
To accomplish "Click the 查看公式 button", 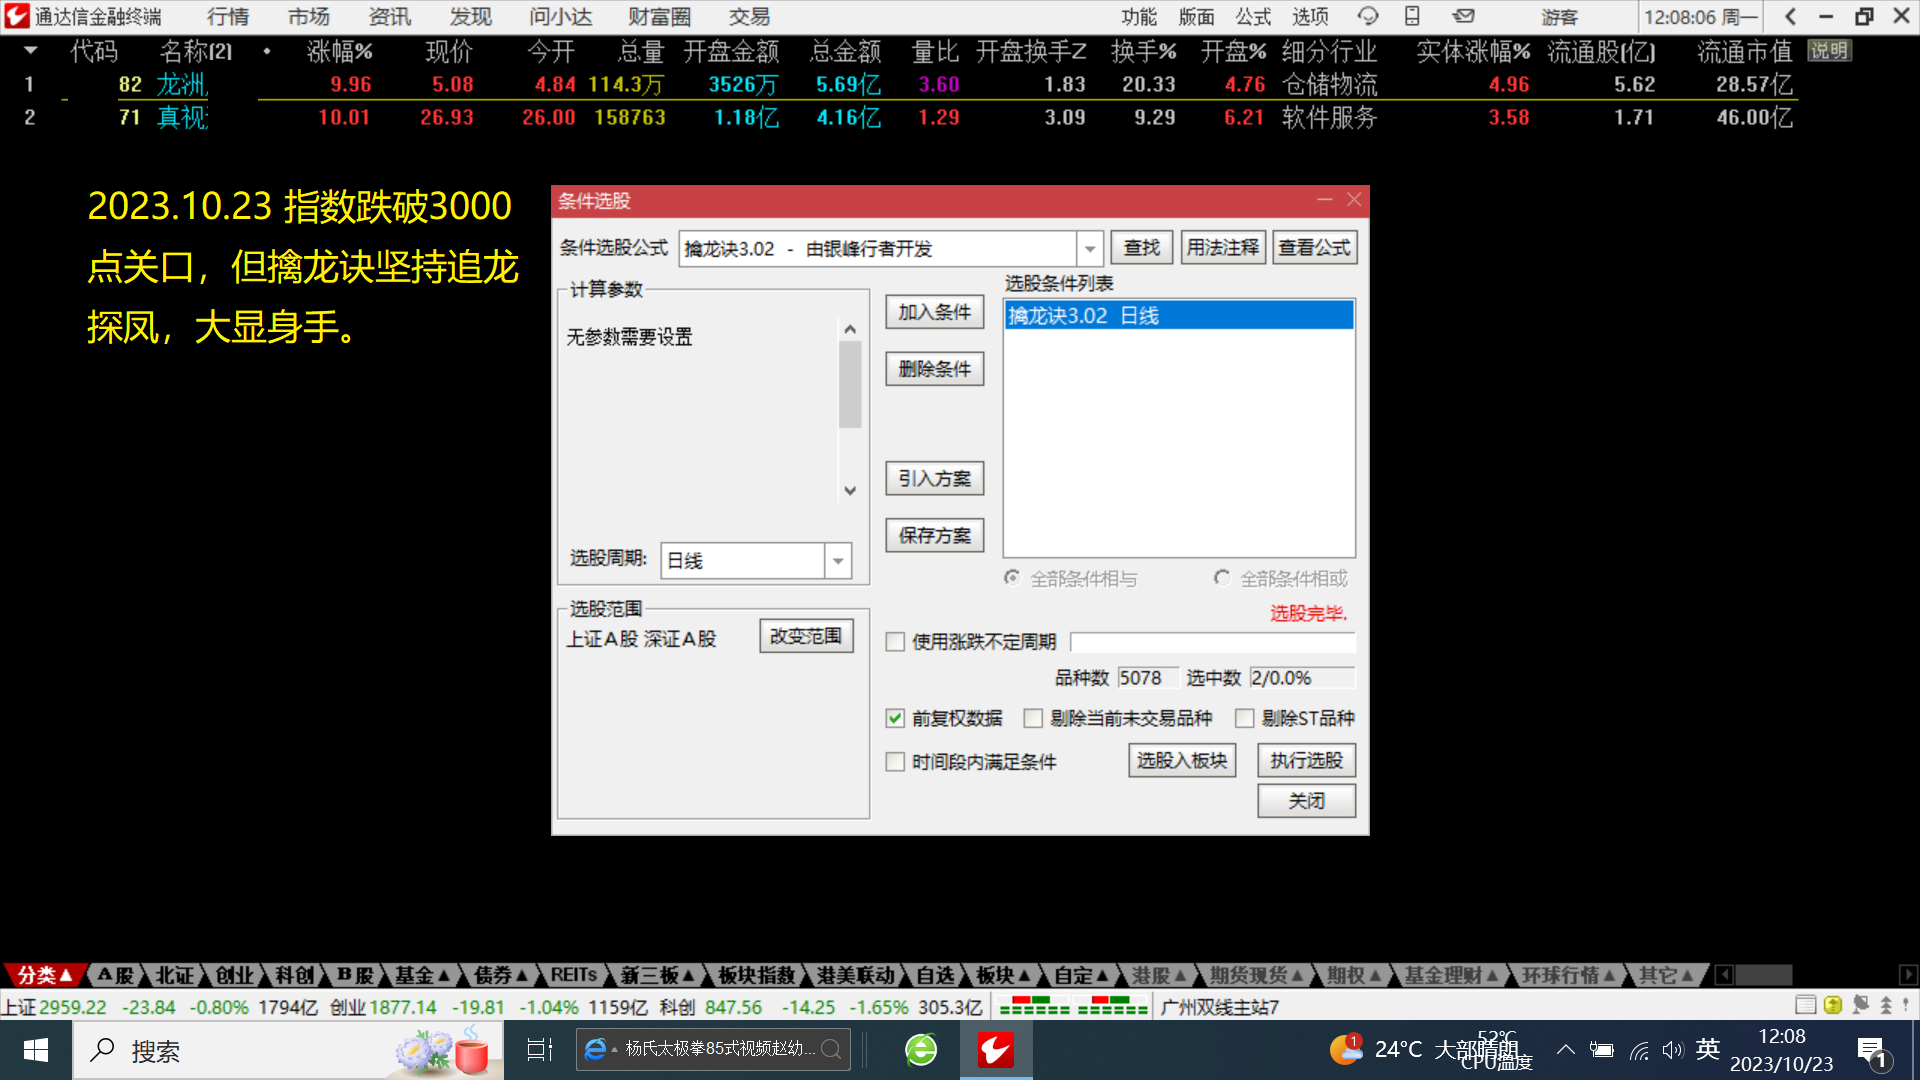I will (x=1314, y=248).
